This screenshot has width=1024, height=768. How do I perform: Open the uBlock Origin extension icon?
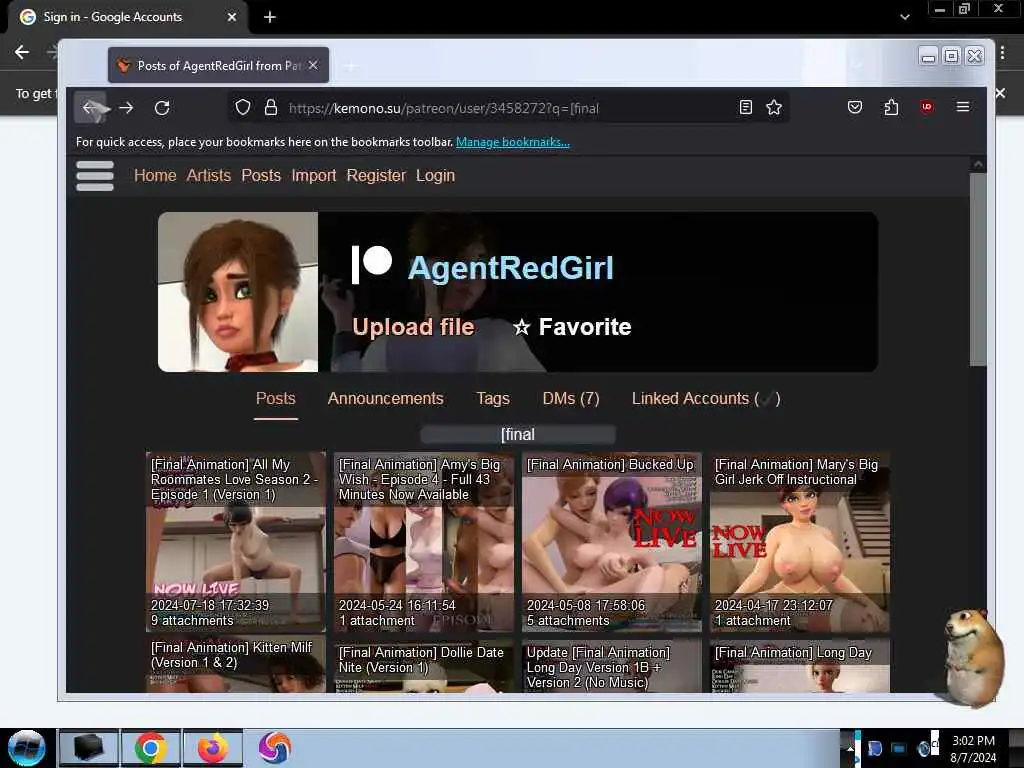click(926, 107)
